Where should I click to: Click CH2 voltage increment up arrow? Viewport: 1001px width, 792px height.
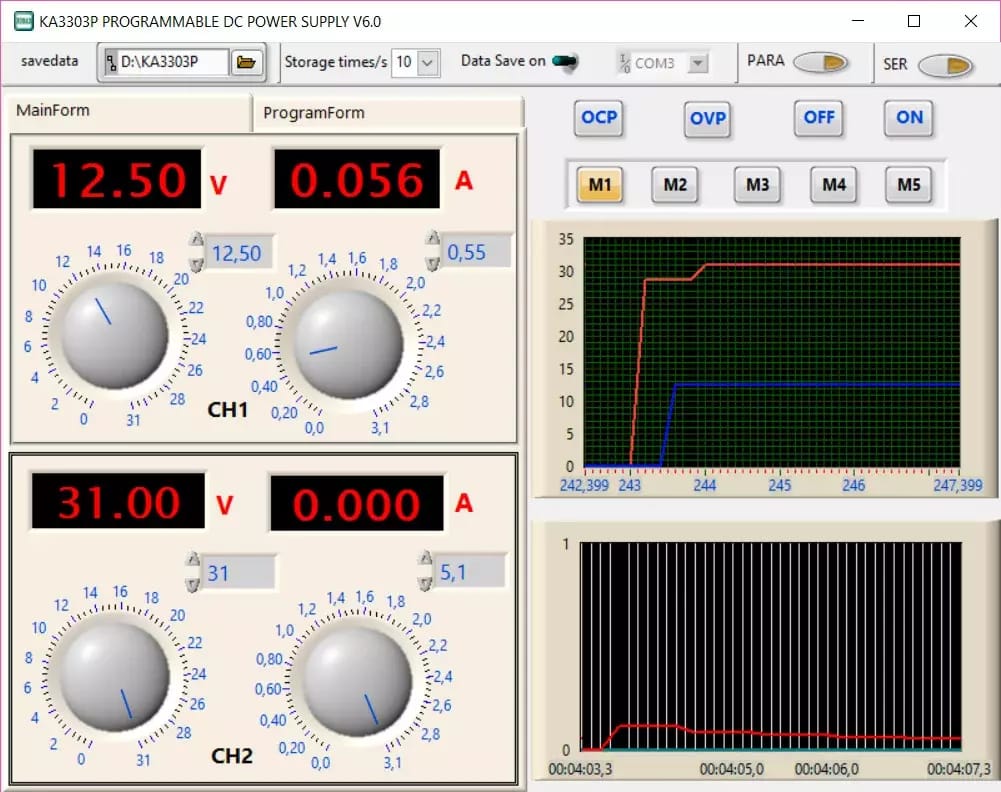click(x=193, y=560)
